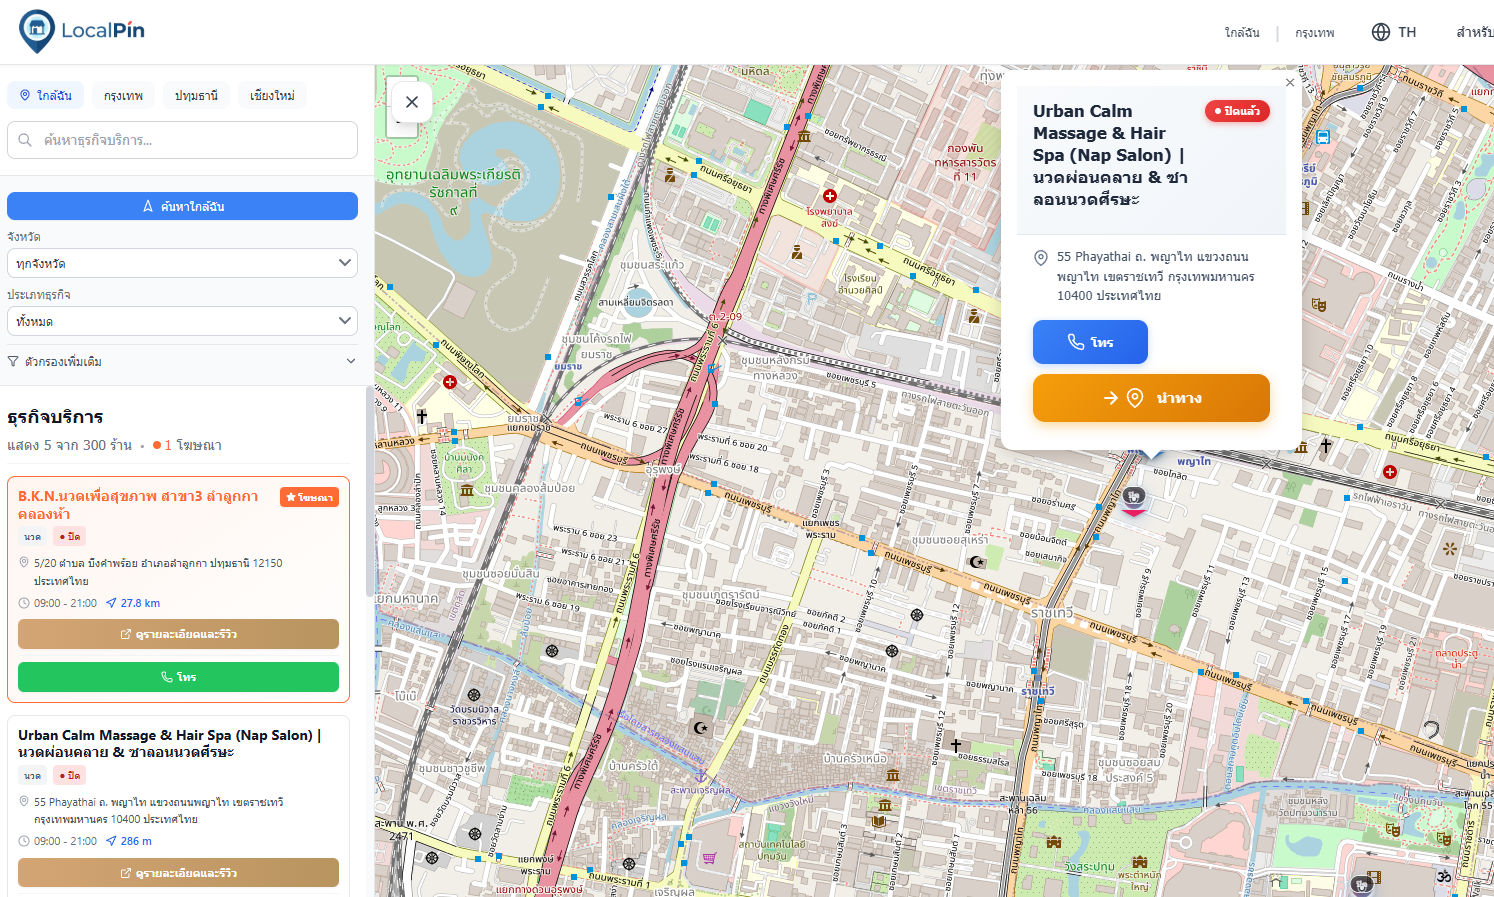Viewport: 1494px width, 897px height.
Task: Close the Urban Calm popup card
Action: tap(1290, 83)
